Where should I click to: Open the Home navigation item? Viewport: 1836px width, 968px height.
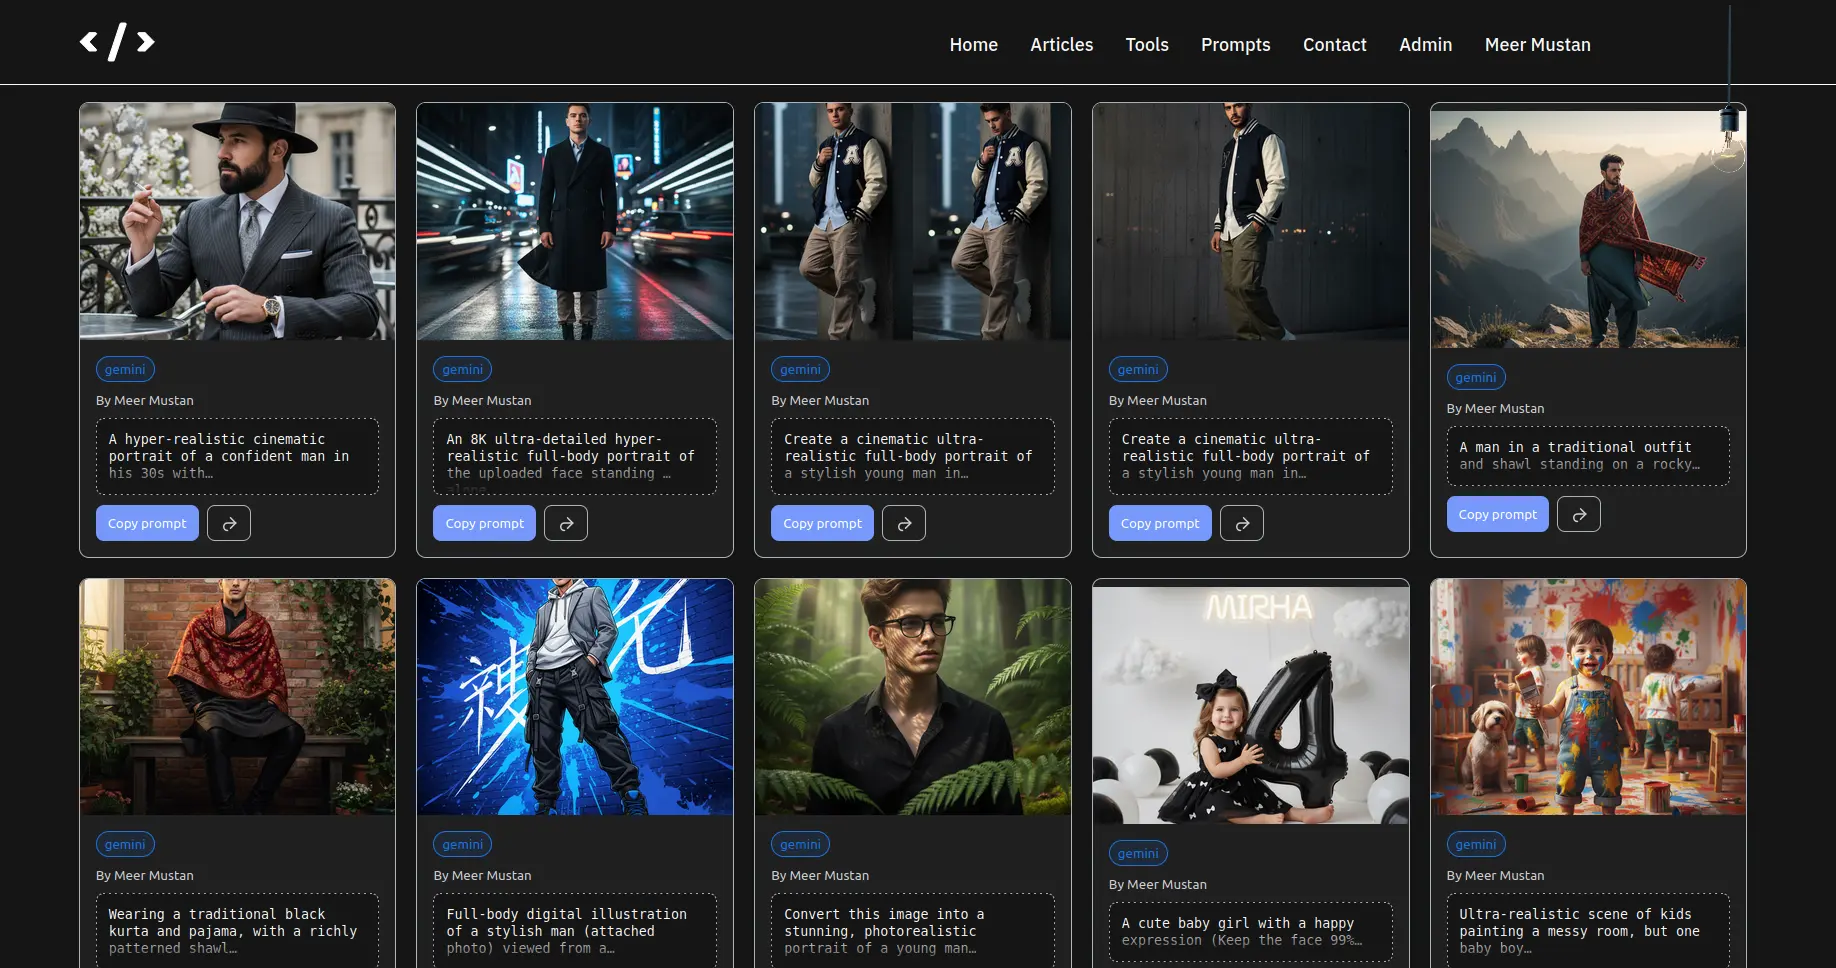[x=973, y=45]
